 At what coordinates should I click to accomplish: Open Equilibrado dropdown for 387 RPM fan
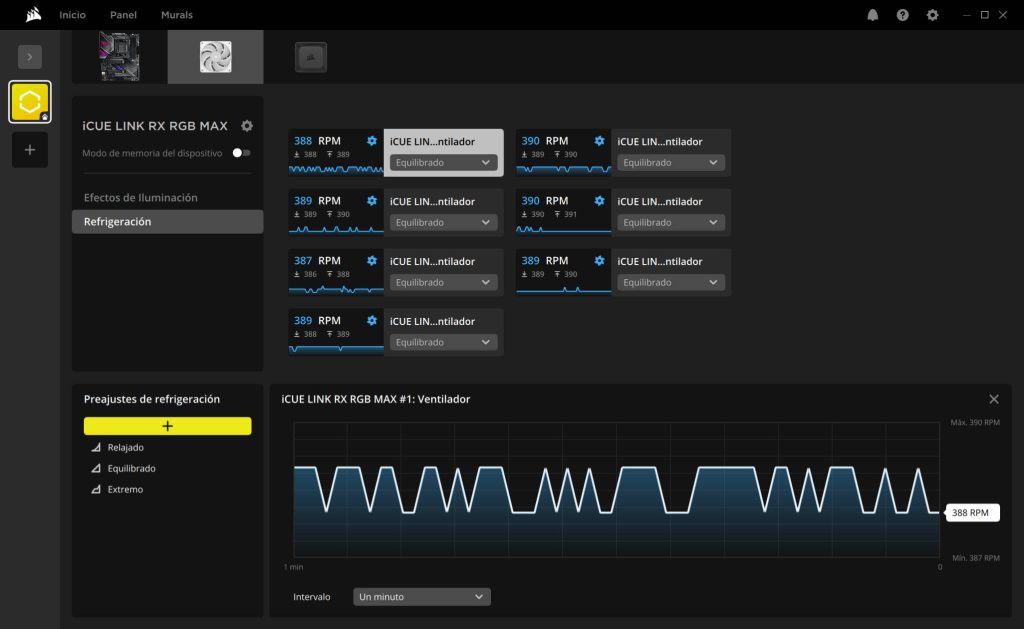tap(443, 283)
